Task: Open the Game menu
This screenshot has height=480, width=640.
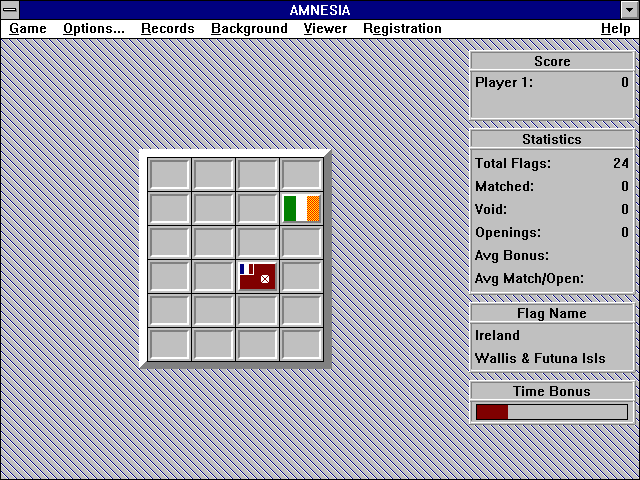Action: [x=28, y=29]
